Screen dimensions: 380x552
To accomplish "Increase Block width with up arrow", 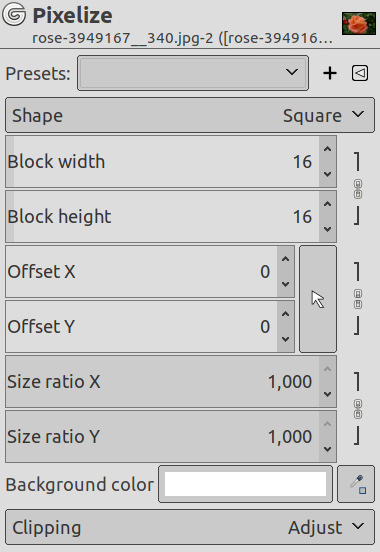I will [x=328, y=149].
